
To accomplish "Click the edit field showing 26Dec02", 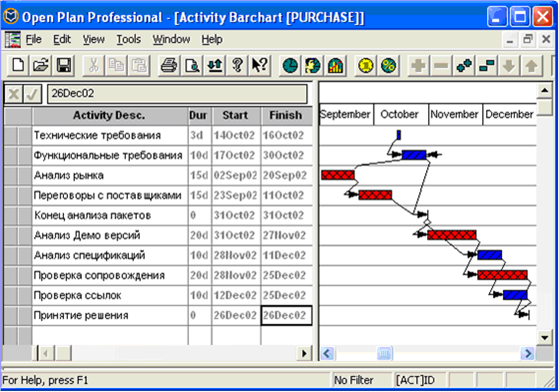I will click(177, 94).
